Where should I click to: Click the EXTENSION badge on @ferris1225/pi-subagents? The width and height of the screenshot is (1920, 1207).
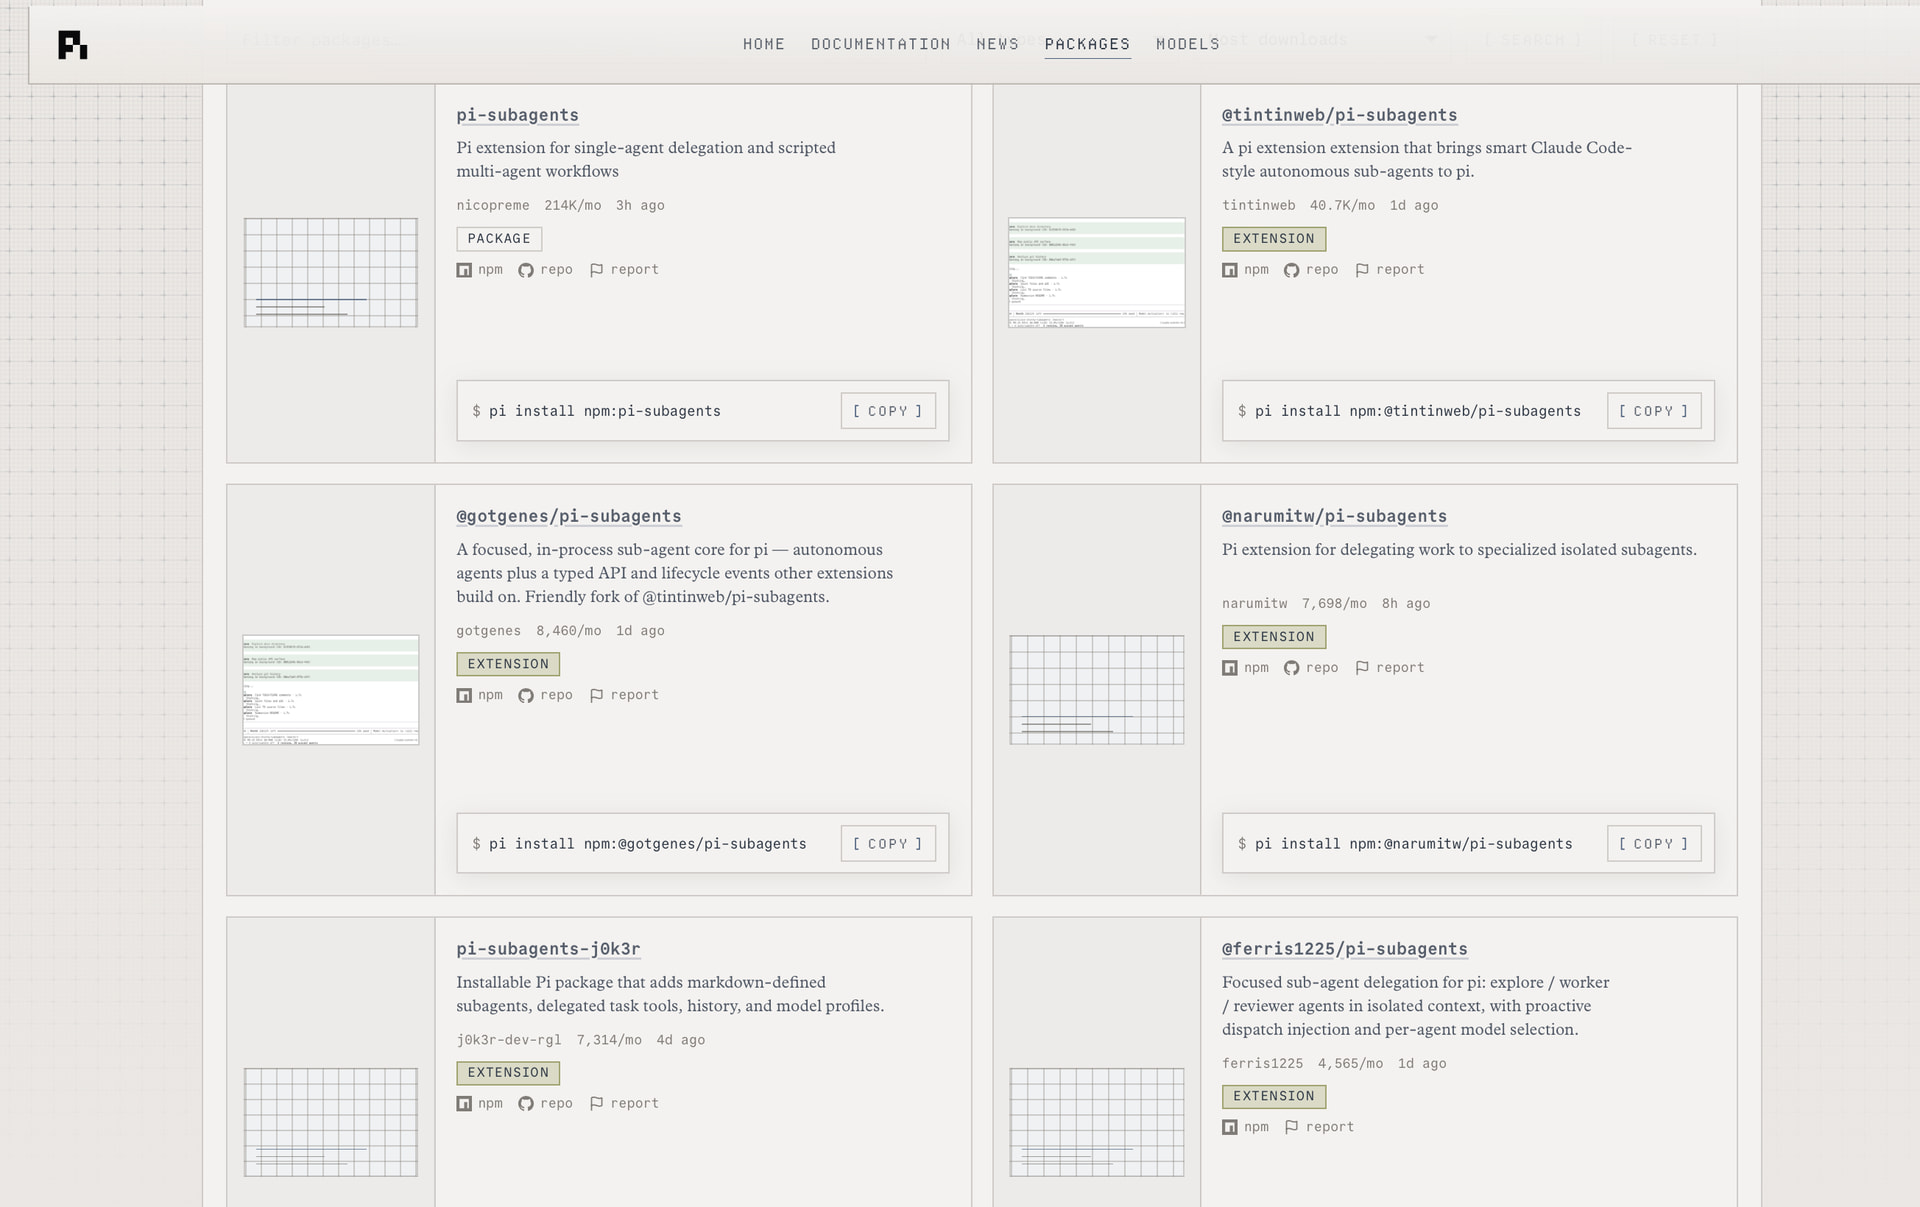pyautogui.click(x=1274, y=1096)
